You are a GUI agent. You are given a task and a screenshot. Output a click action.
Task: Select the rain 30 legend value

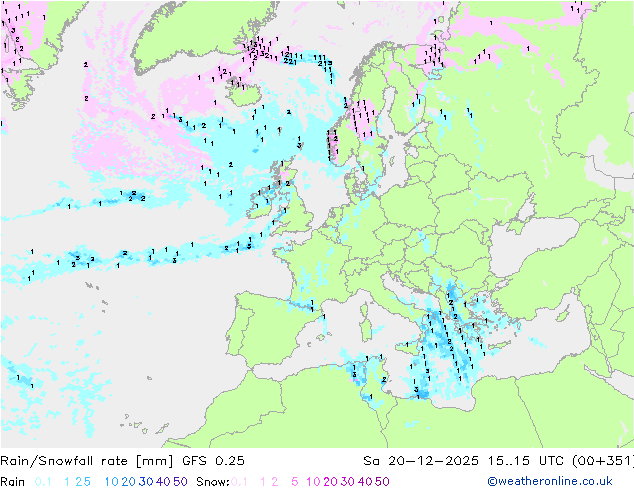point(146,482)
